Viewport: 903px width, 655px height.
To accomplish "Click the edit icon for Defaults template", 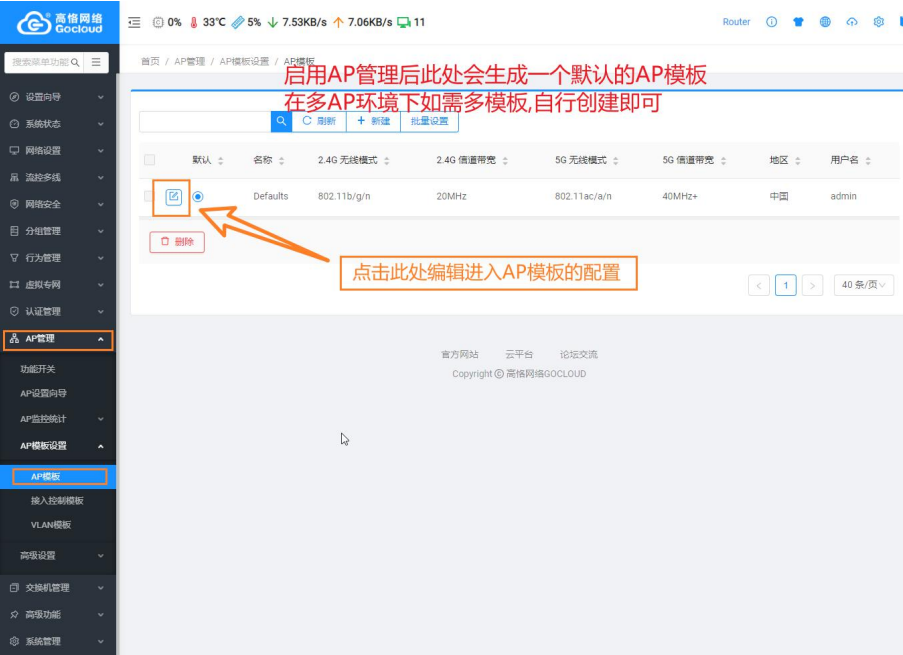I will coord(173,197).
